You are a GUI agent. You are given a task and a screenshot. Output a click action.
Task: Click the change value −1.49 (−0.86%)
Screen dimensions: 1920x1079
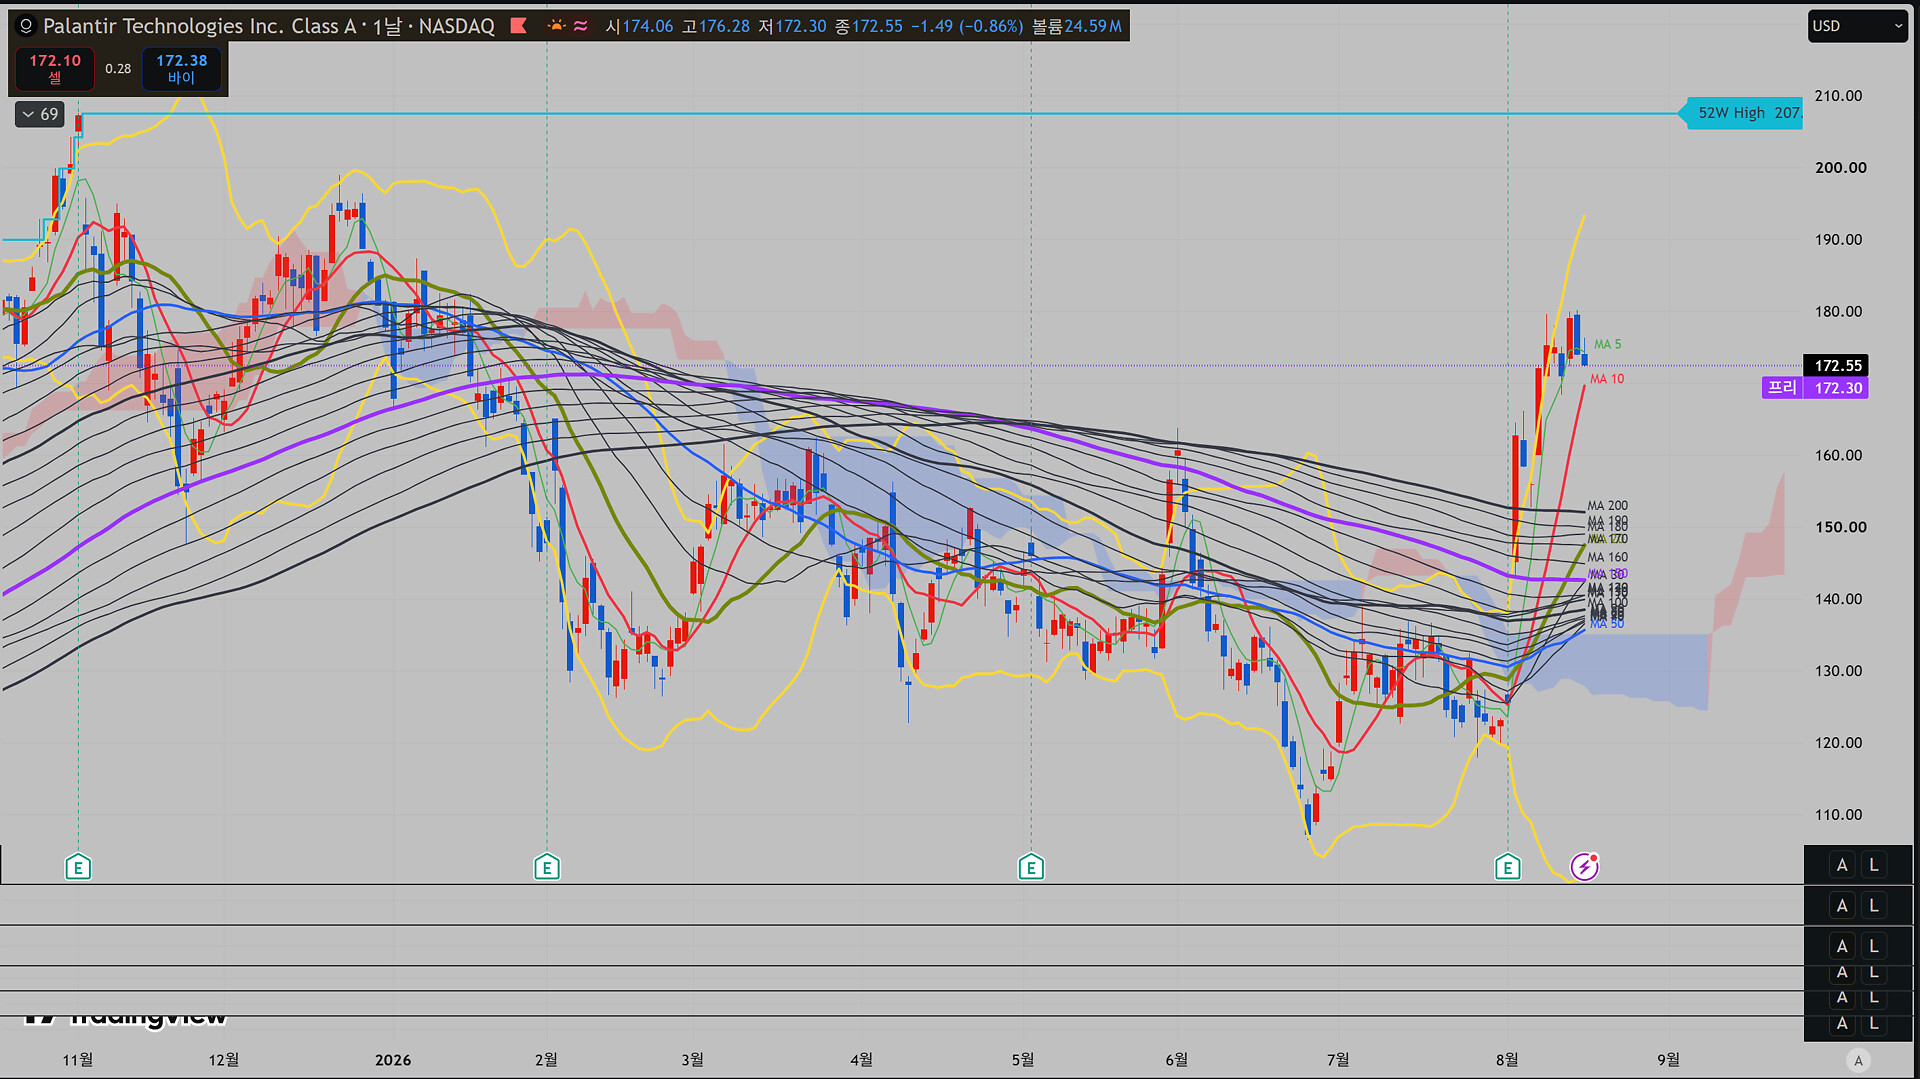tap(967, 26)
